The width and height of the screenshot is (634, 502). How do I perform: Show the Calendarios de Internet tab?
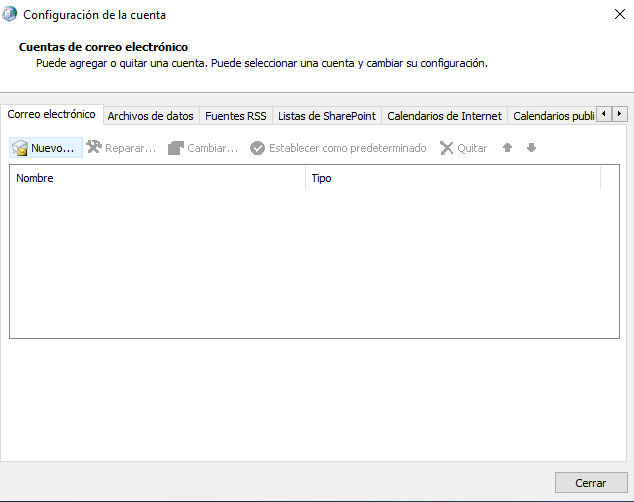click(444, 116)
